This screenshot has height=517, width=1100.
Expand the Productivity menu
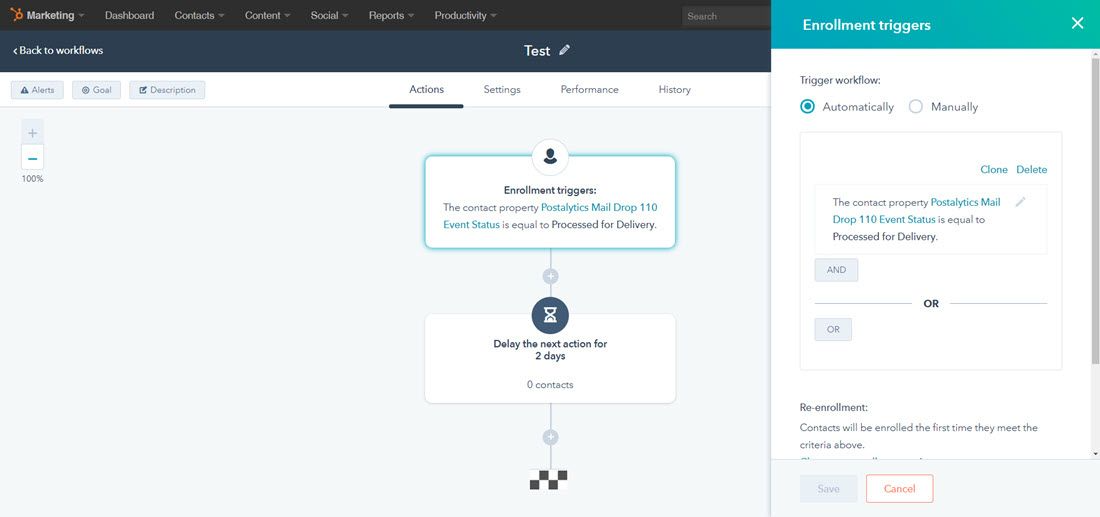[466, 15]
